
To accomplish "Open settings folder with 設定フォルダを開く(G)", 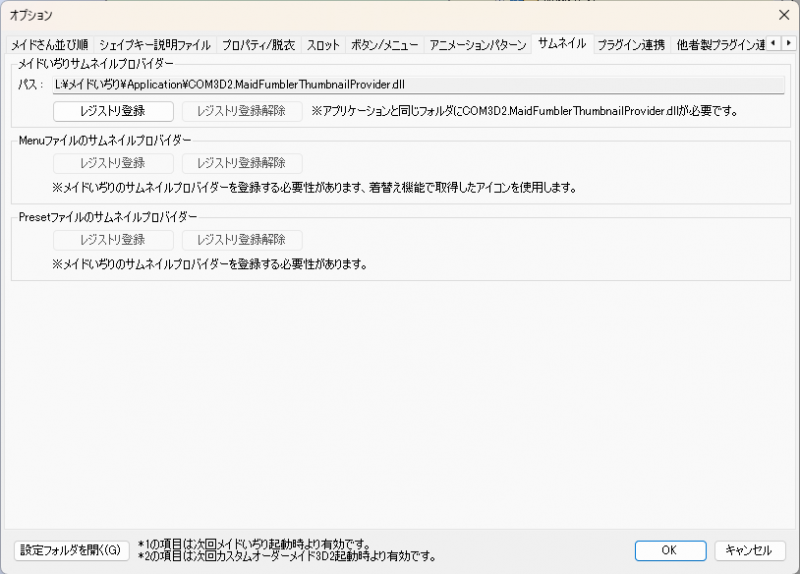I will [71, 550].
